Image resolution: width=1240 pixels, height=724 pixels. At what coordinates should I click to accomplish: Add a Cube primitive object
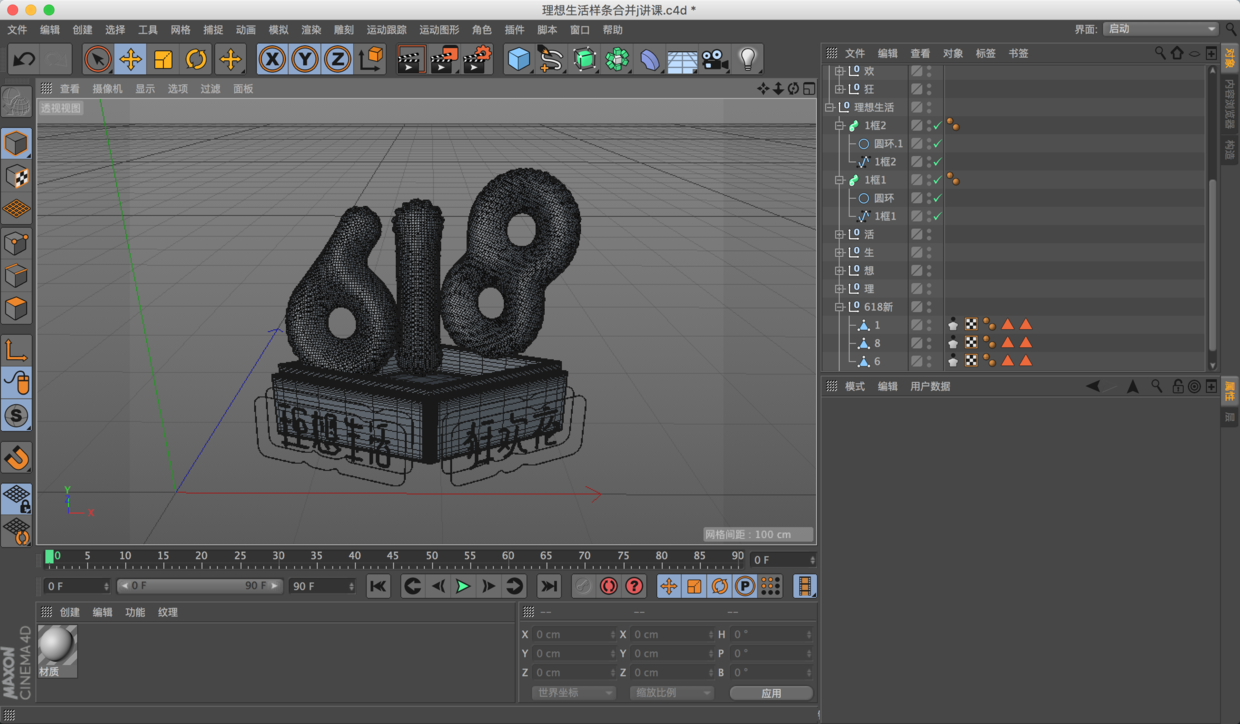pos(518,59)
